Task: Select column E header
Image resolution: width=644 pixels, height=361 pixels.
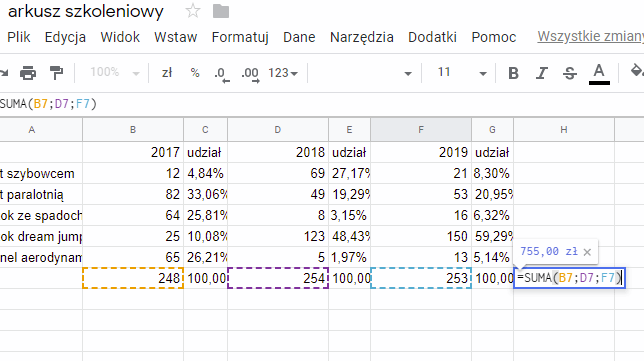Action: (350, 130)
